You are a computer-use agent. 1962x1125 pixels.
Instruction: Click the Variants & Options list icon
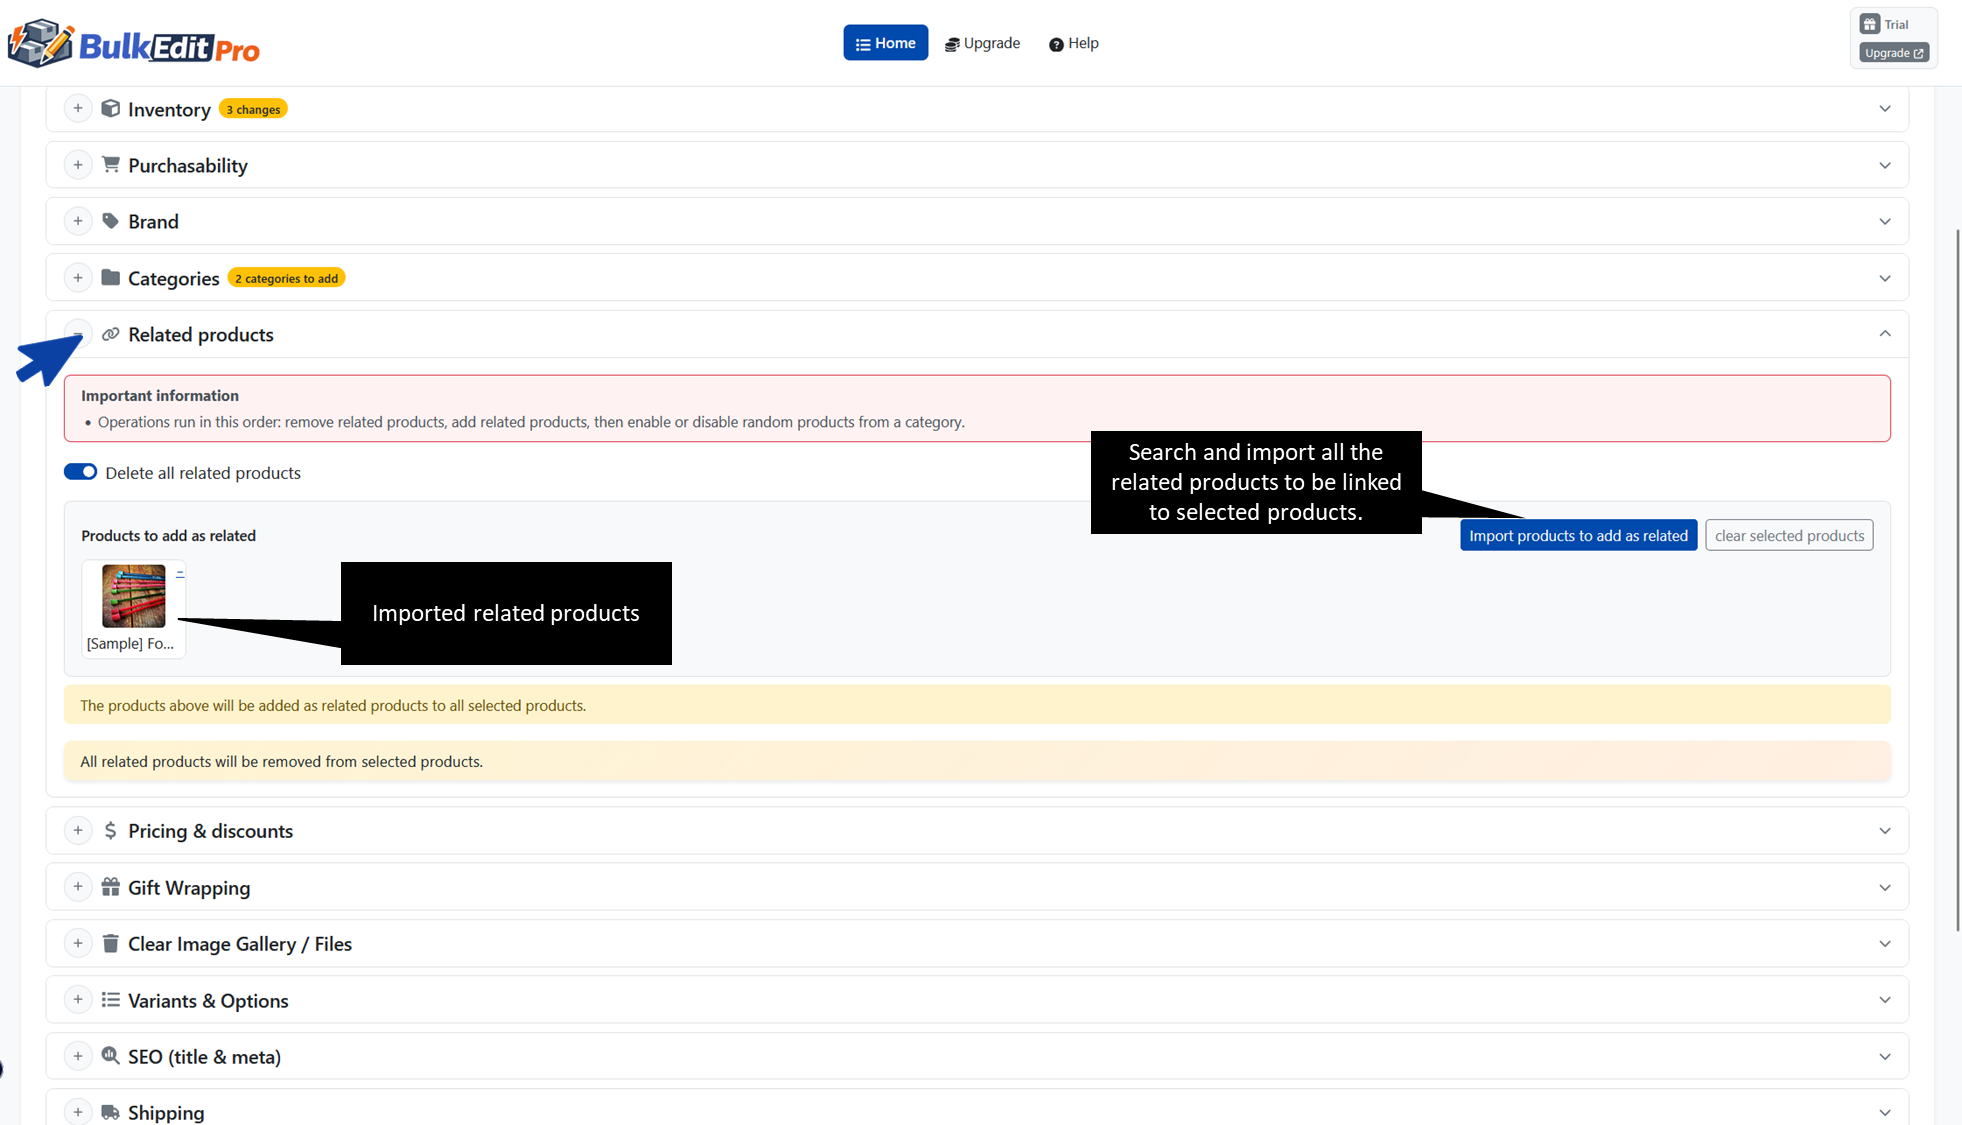click(110, 1000)
